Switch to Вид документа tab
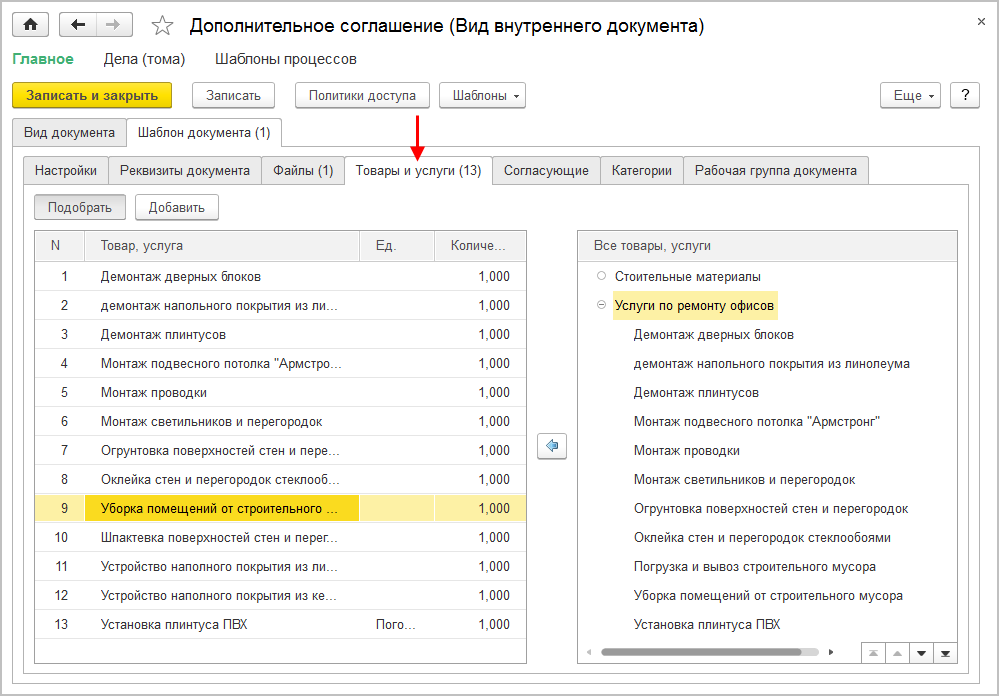The image size is (999, 696). coord(69,133)
